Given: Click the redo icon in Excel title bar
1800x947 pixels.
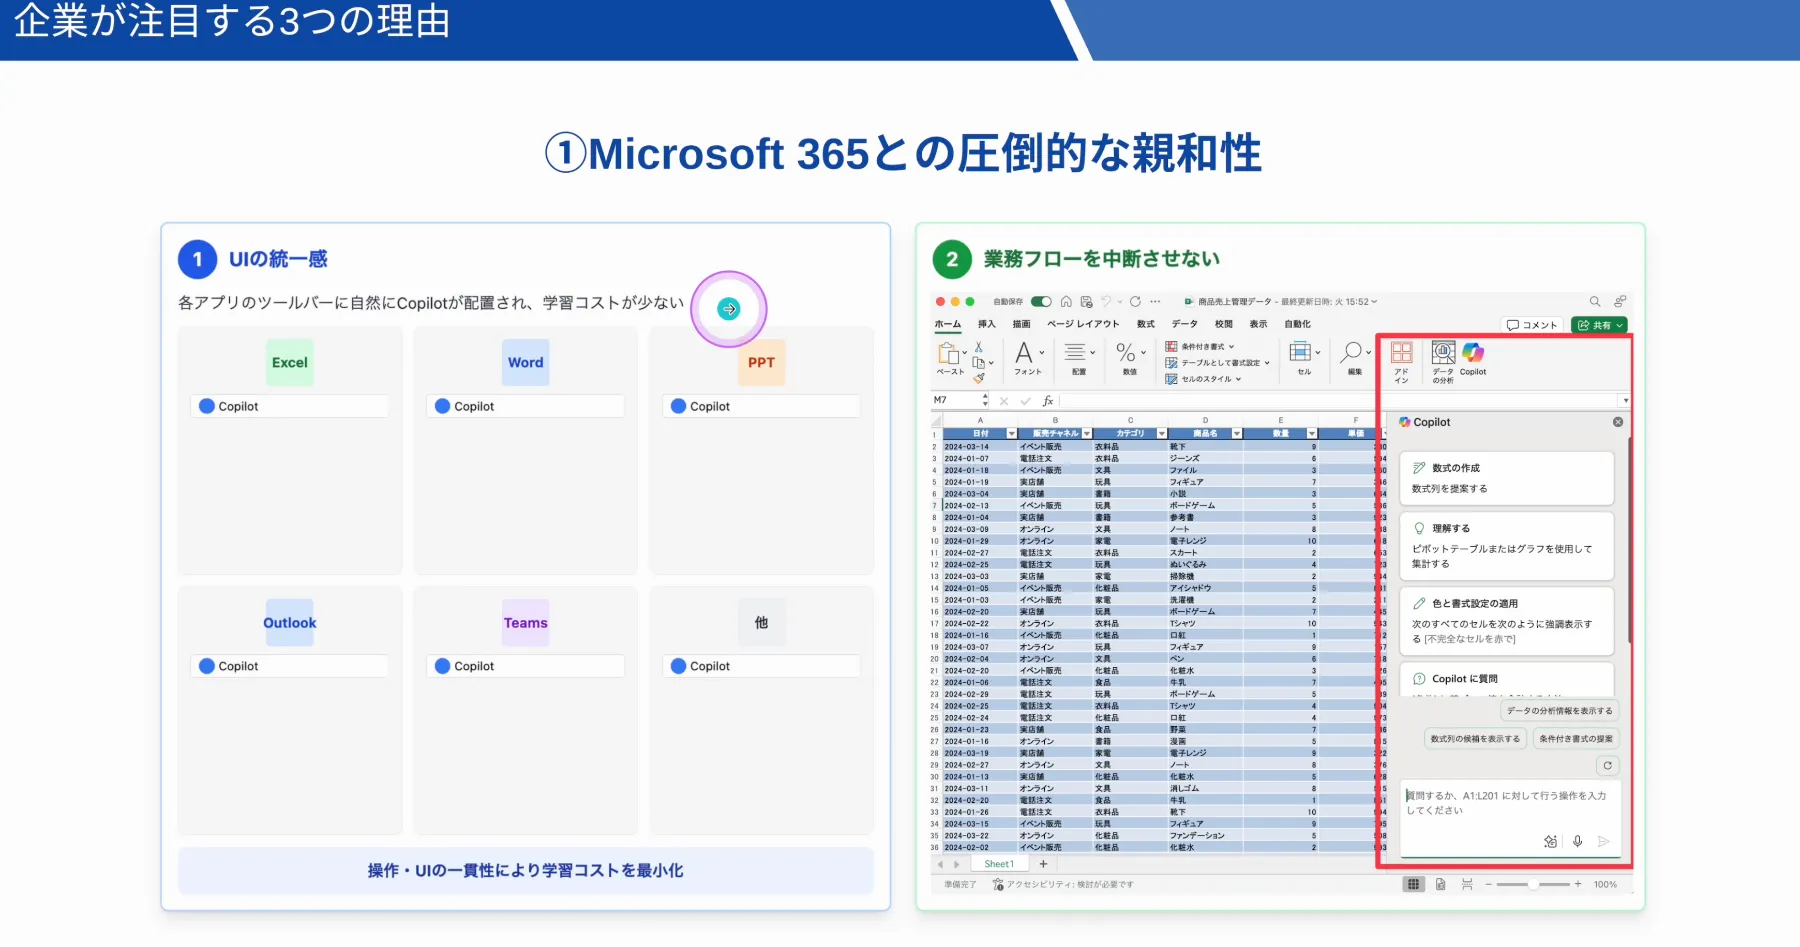Looking at the screenshot, I should click(x=1135, y=301).
